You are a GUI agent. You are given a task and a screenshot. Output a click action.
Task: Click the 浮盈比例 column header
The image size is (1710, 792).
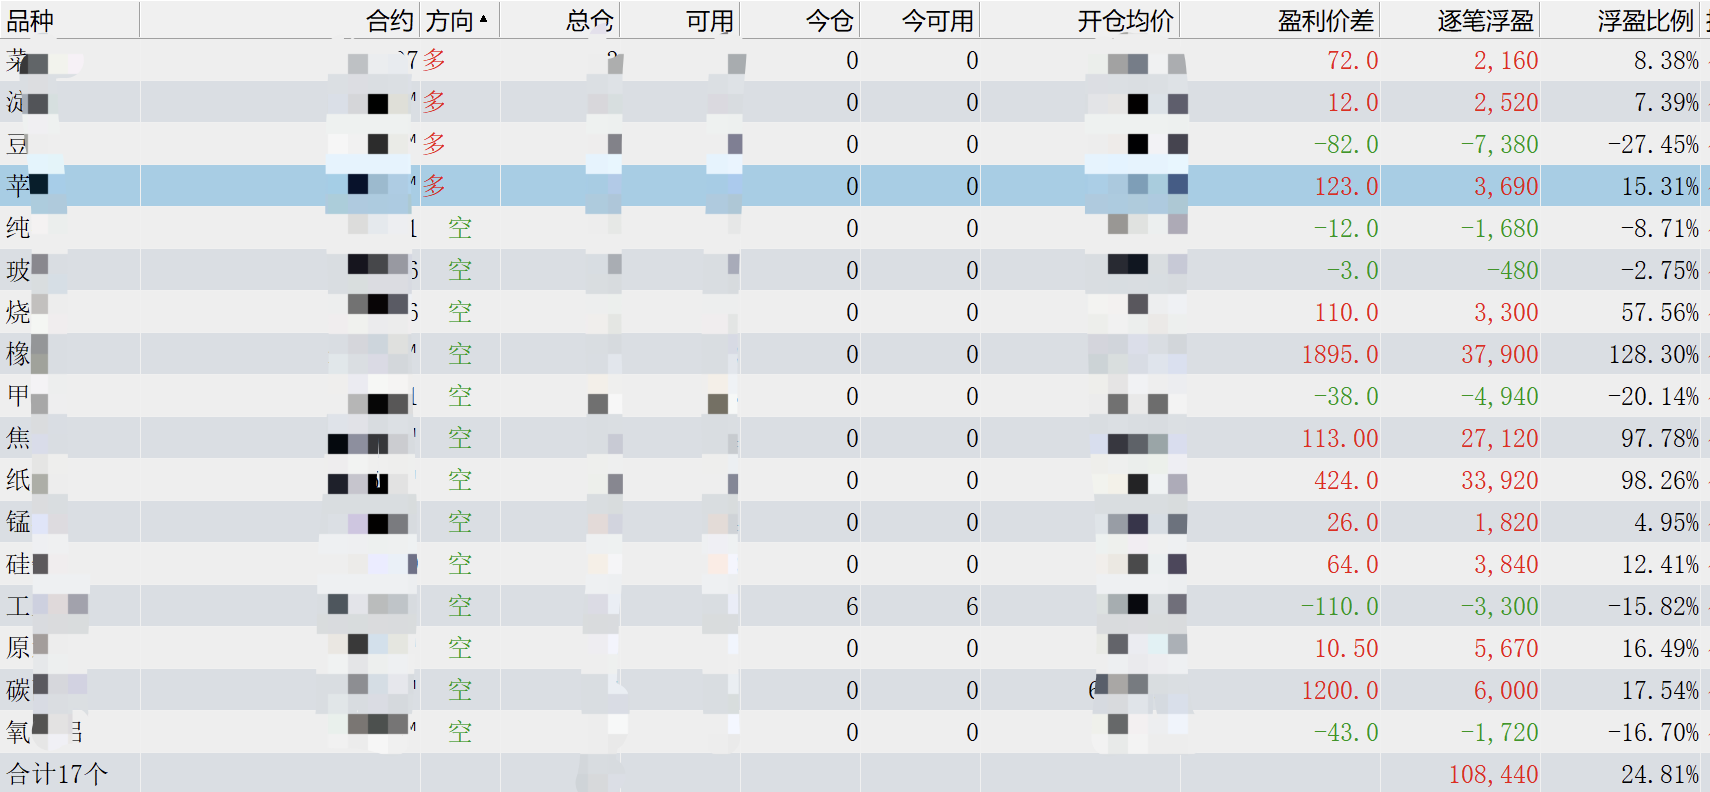1645,21
